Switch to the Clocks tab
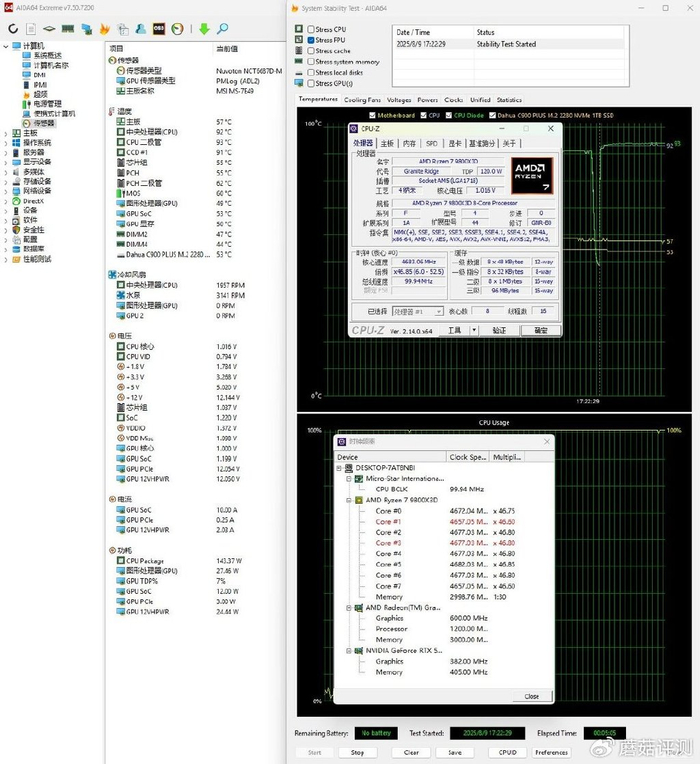This screenshot has height=764, width=700. (454, 100)
